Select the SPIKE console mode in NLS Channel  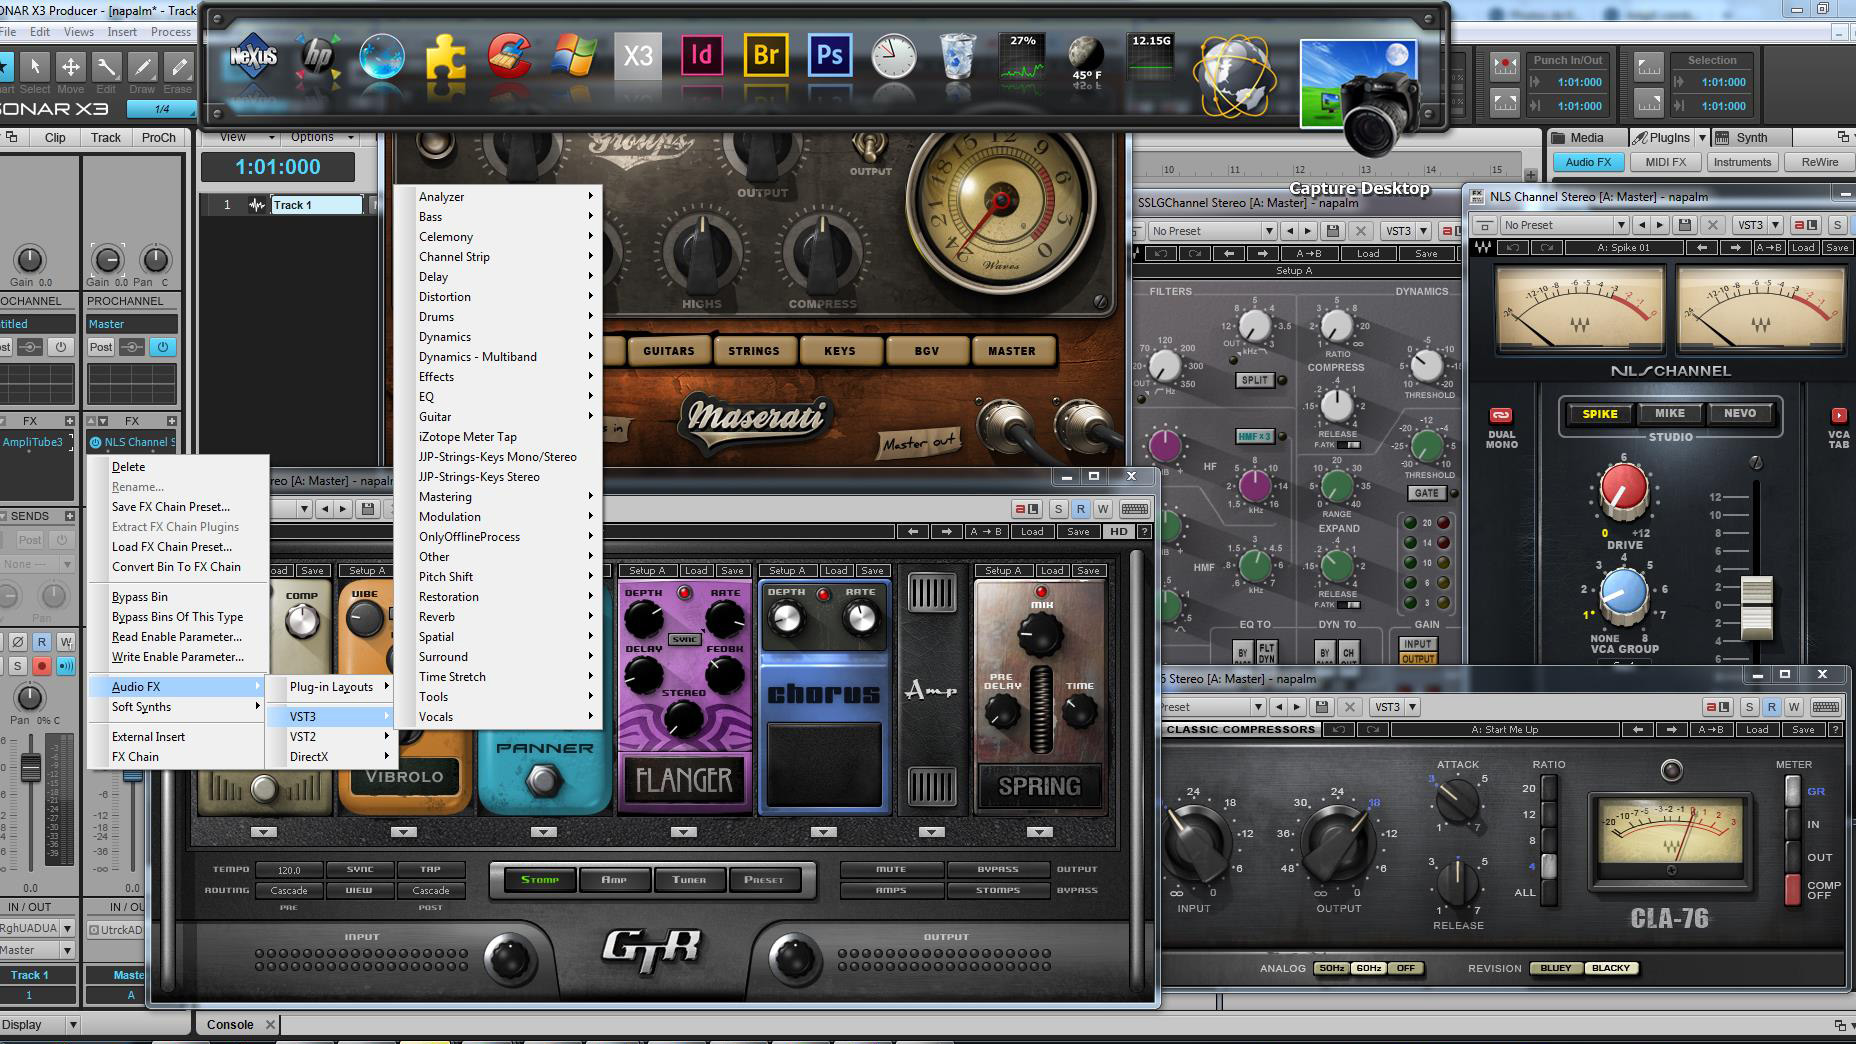tap(1599, 414)
